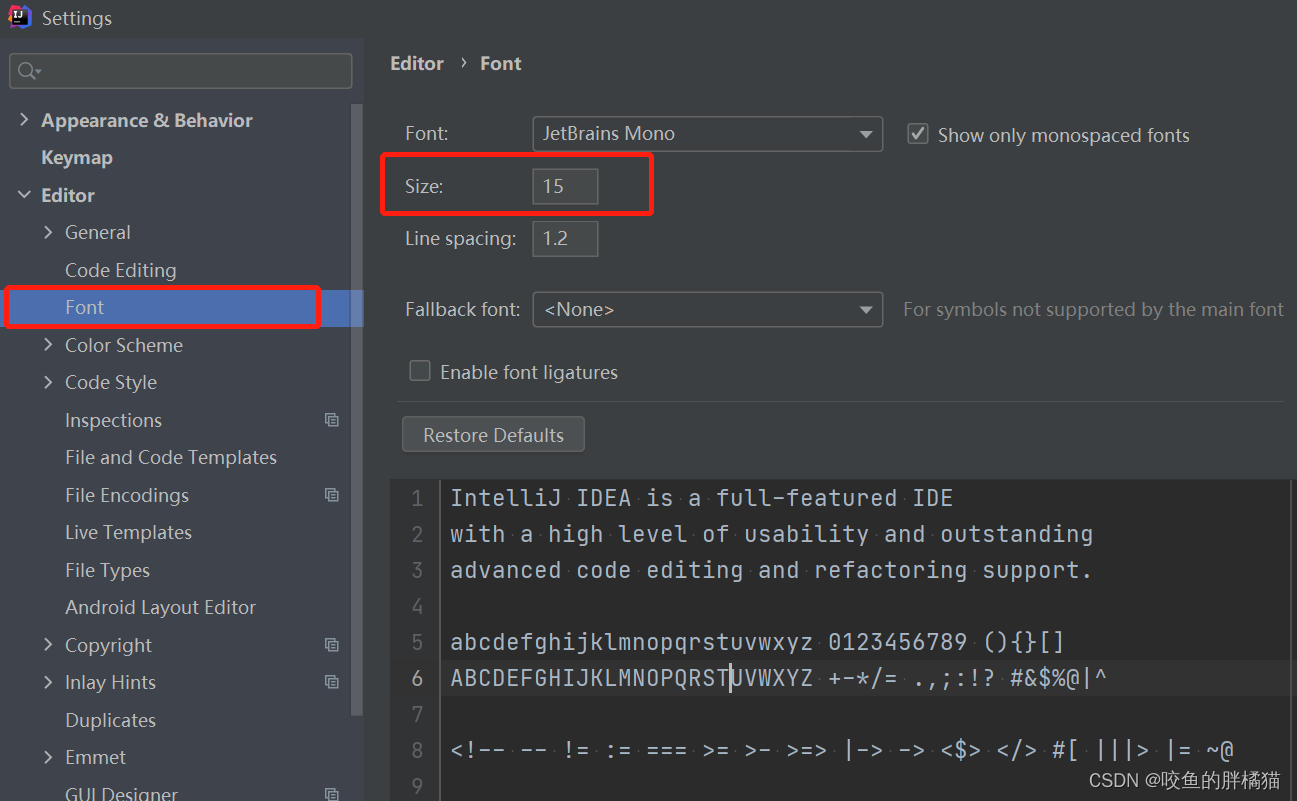This screenshot has width=1297, height=801.
Task: Expand the Copyright node
Action: [x=48, y=645]
